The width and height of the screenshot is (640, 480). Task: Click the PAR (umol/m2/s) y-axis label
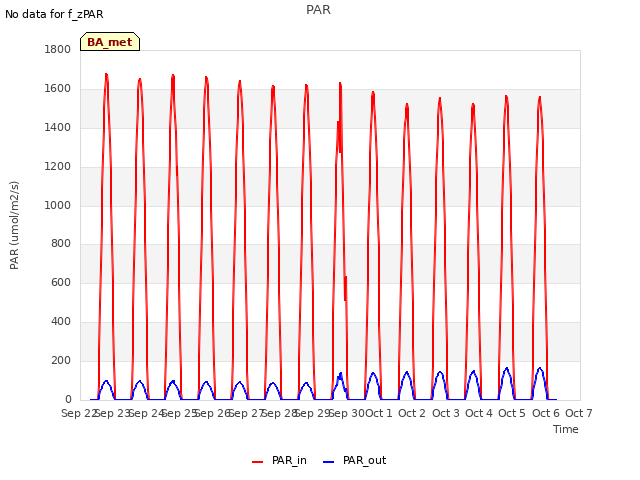14,225
